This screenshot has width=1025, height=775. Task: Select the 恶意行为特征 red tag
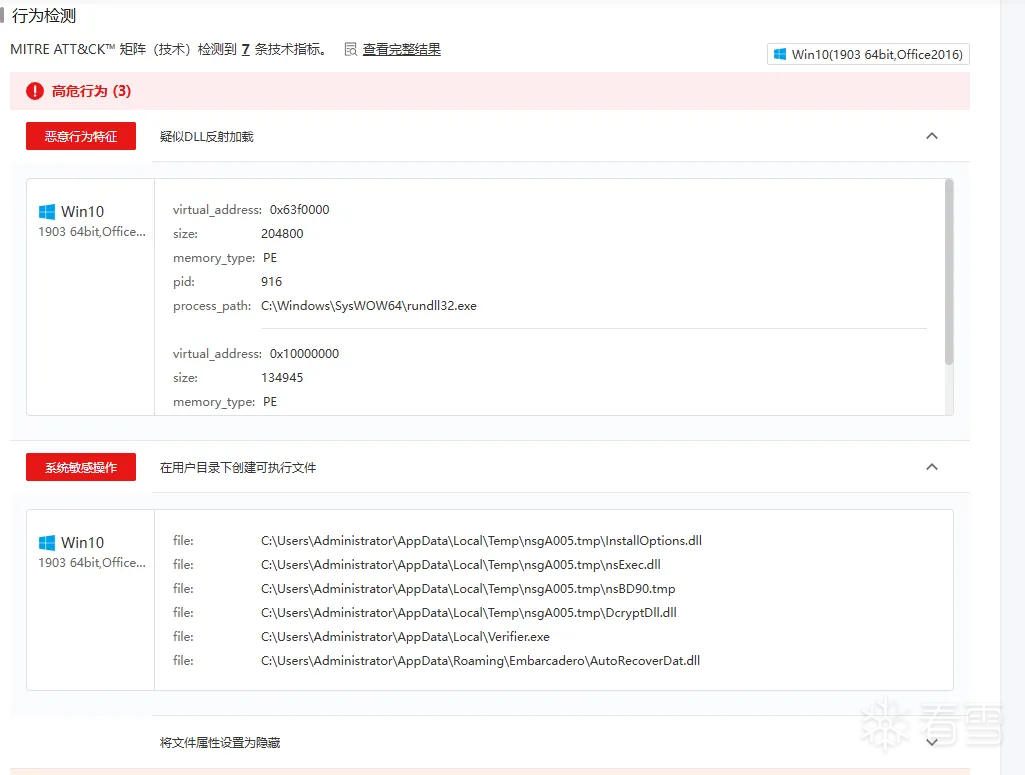click(80, 136)
